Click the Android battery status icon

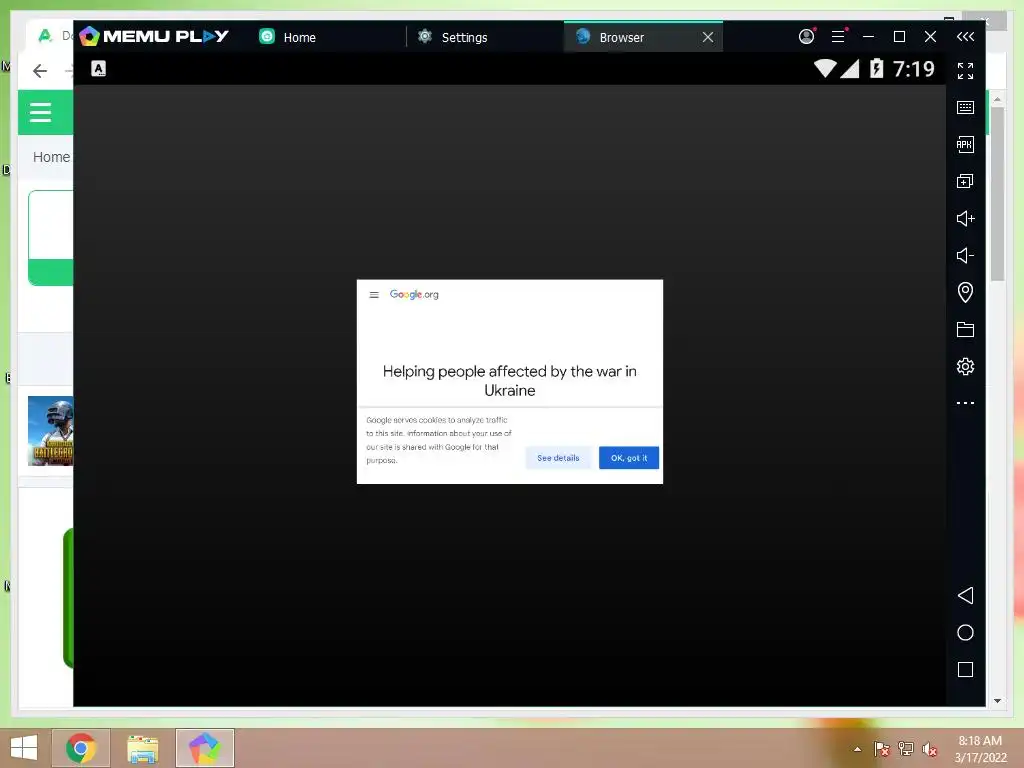click(x=876, y=68)
